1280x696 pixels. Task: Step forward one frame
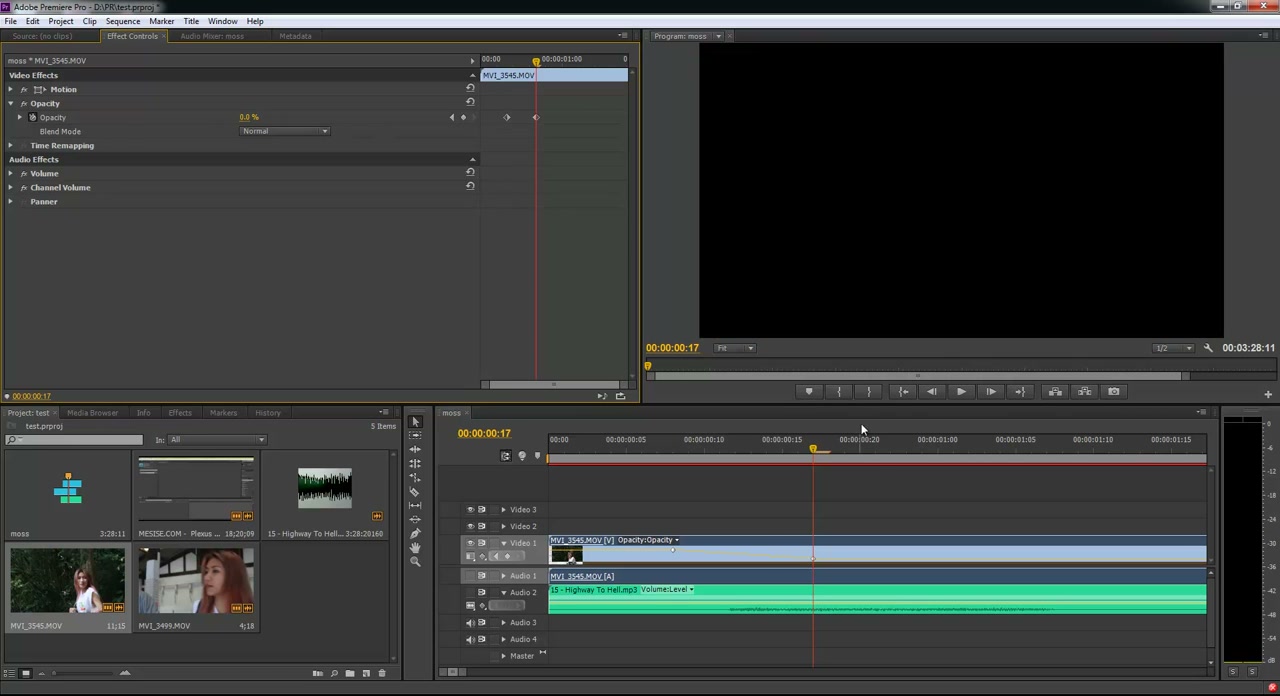(991, 391)
